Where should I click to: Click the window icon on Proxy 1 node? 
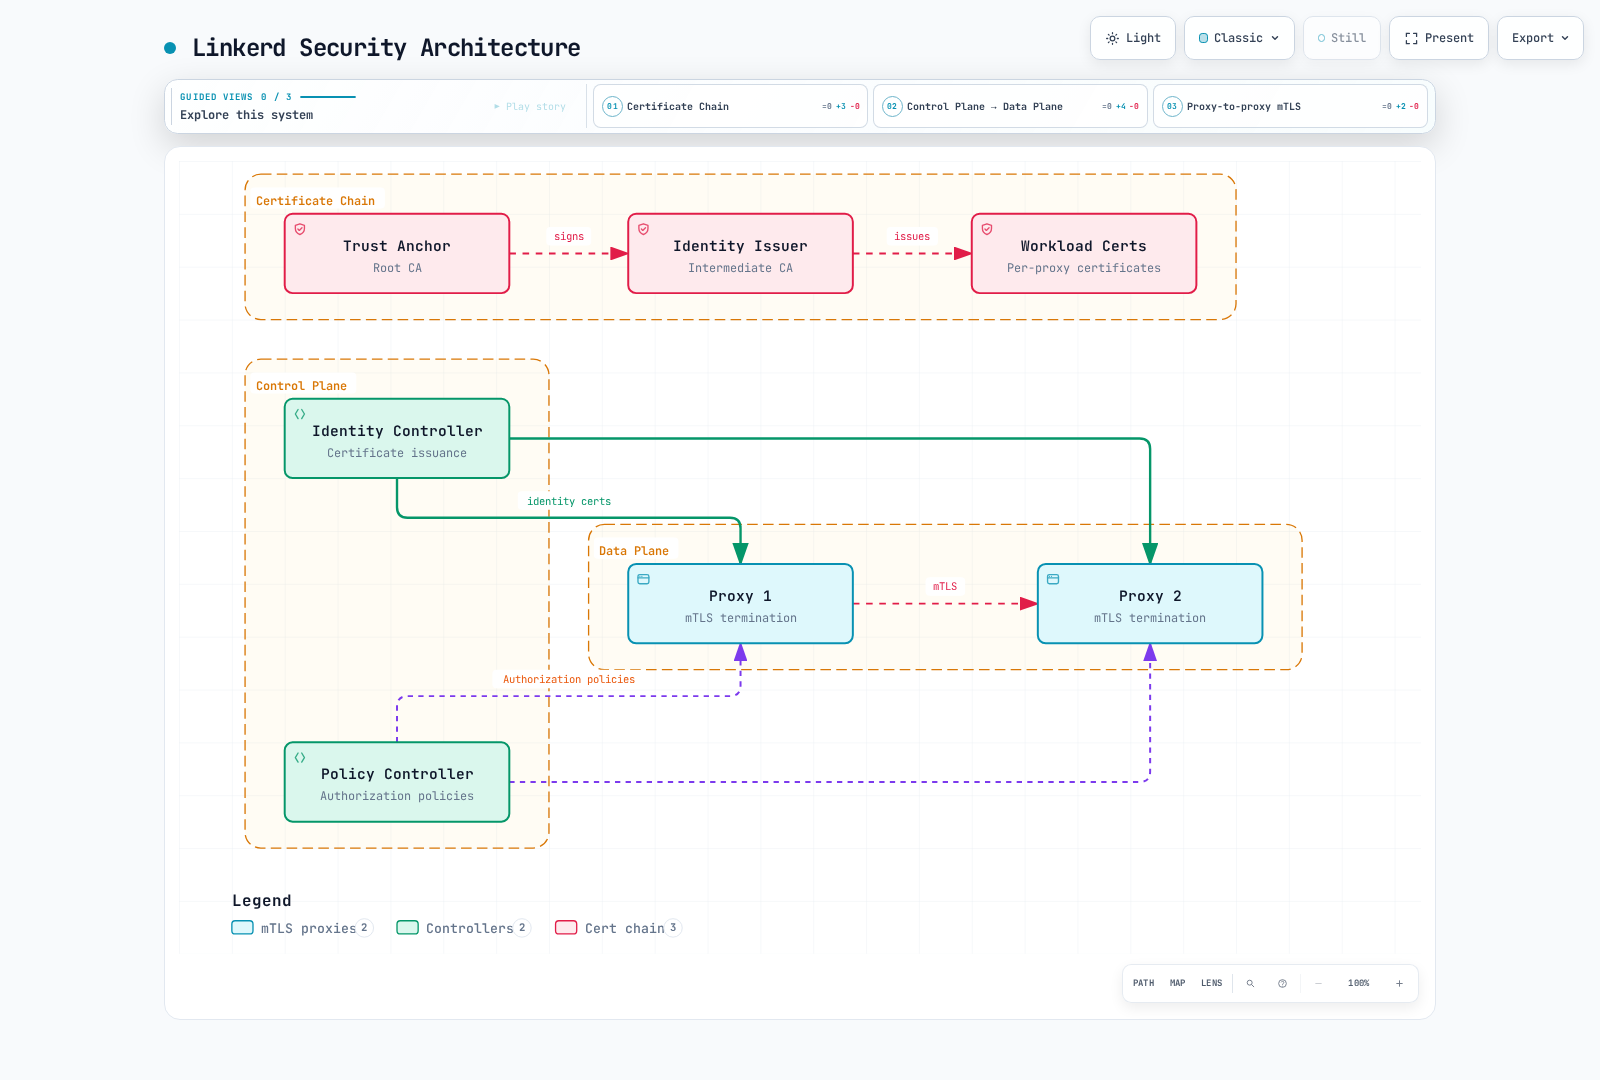[x=643, y=579]
